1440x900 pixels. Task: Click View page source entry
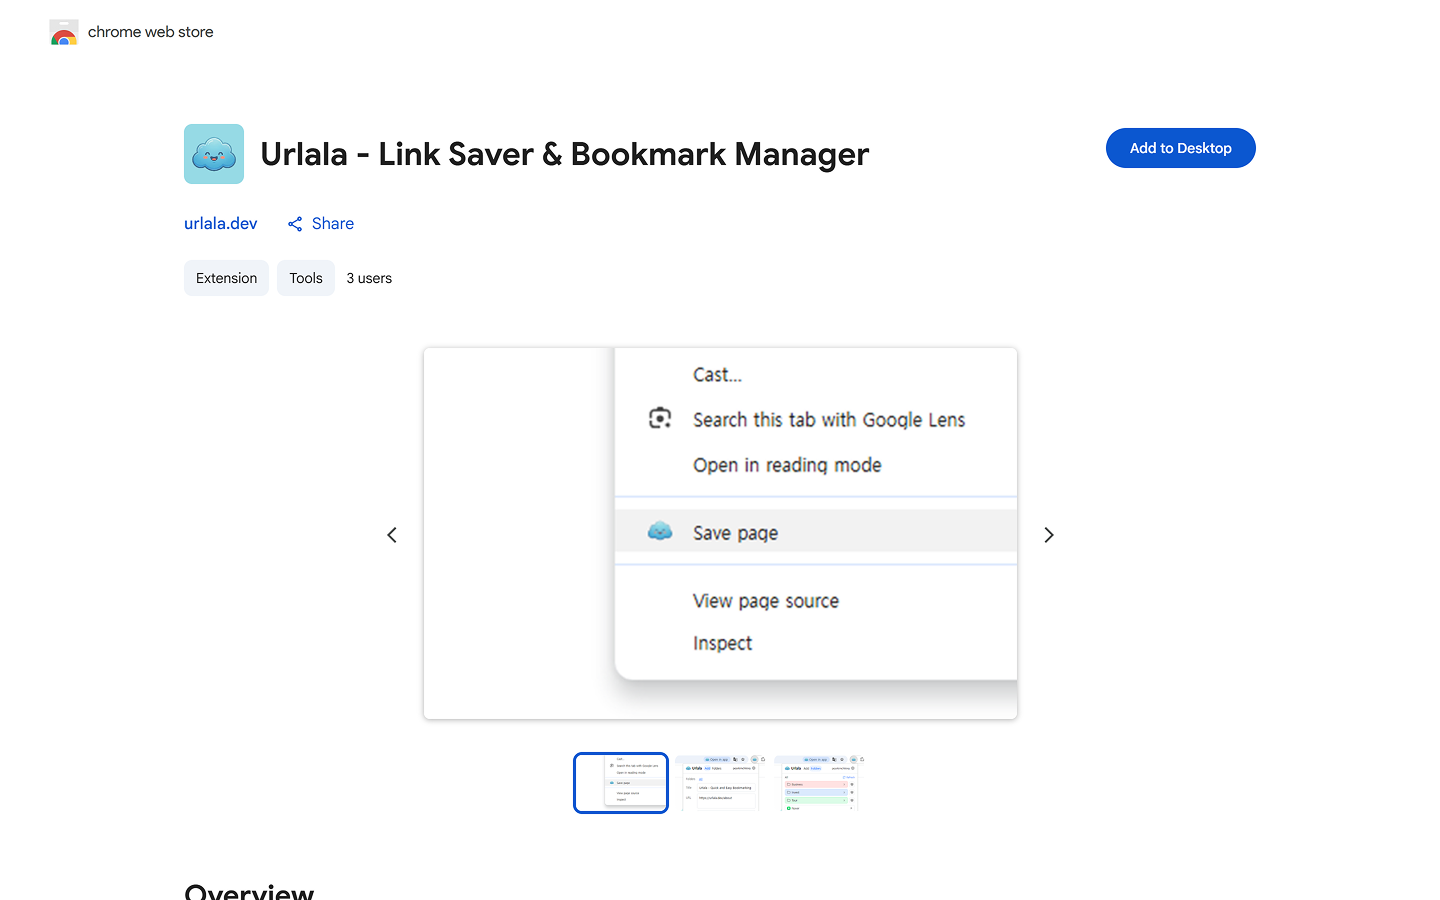pos(766,601)
